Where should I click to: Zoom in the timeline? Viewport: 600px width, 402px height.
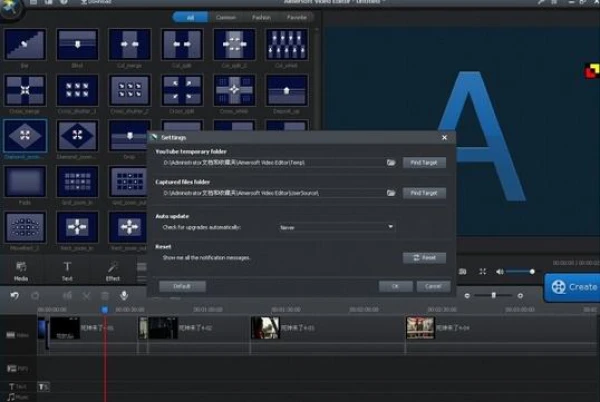(x=520, y=296)
